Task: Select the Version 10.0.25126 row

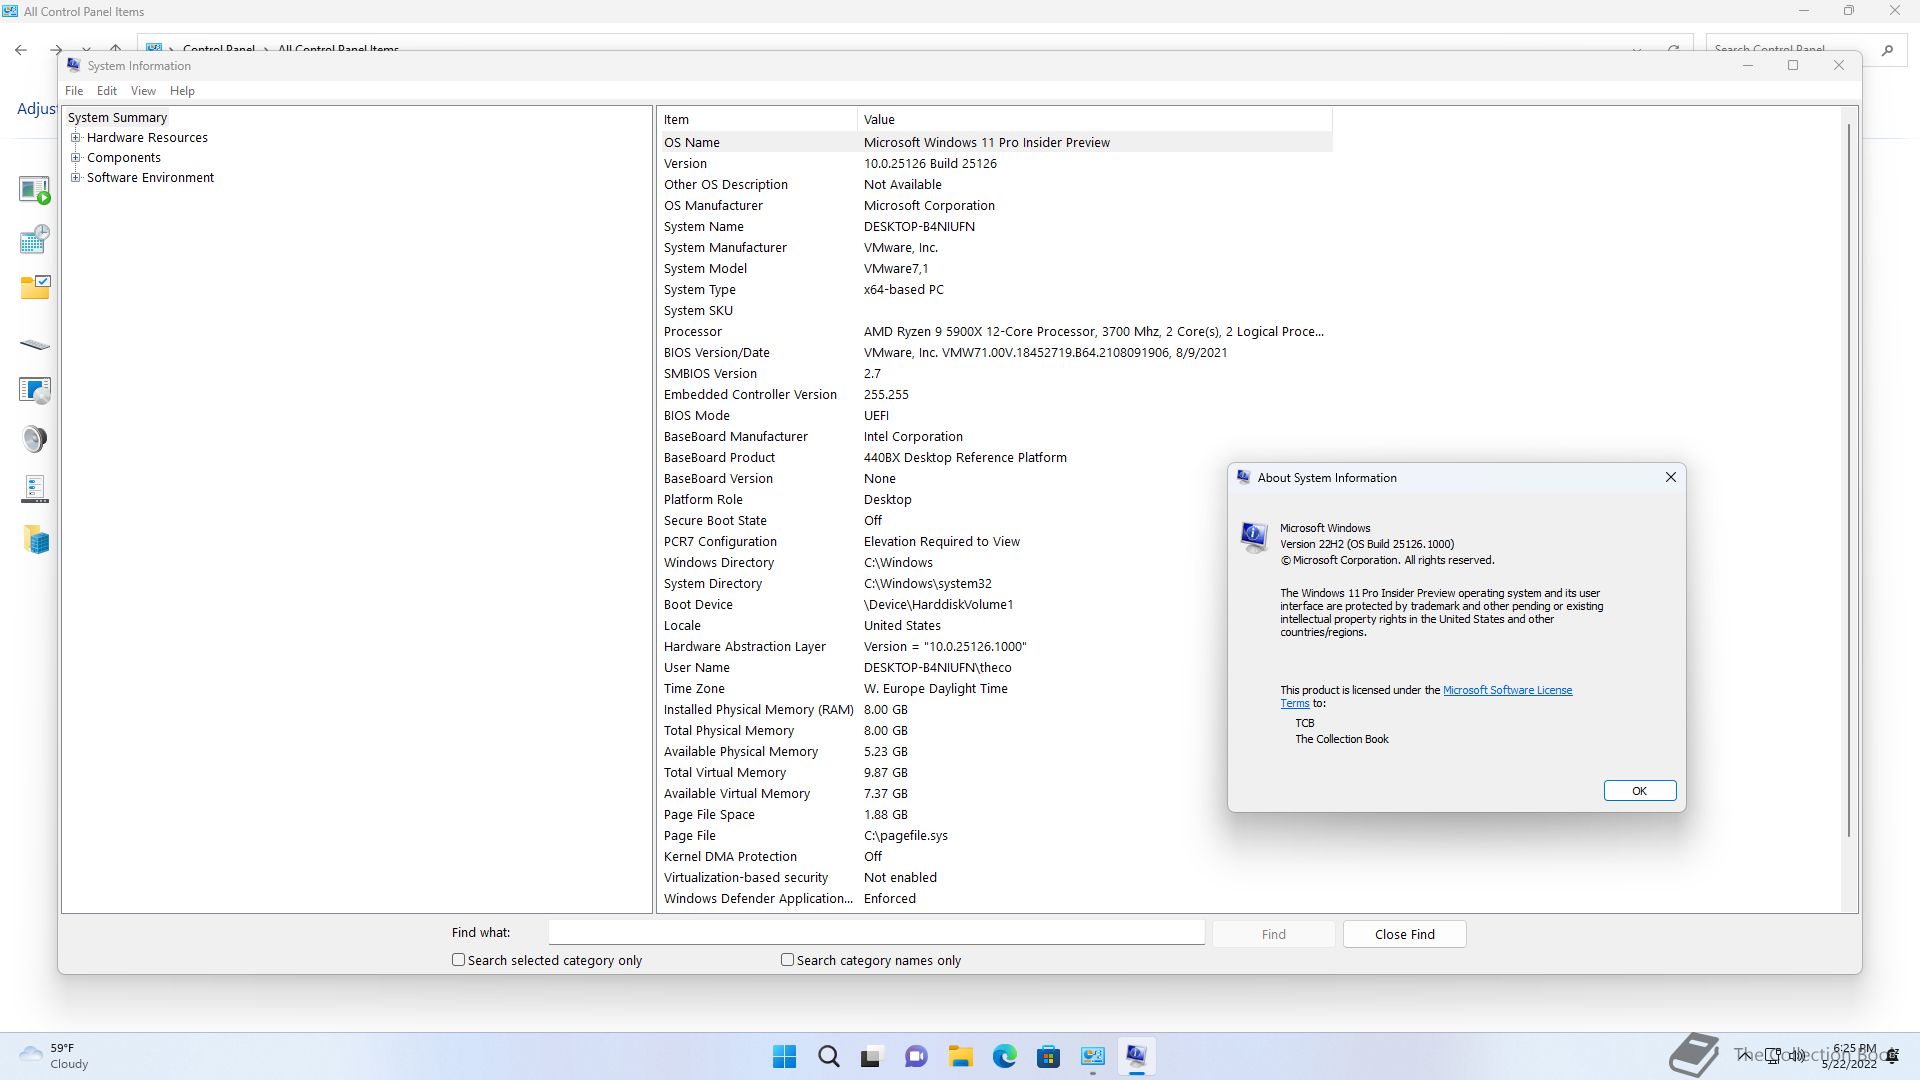Action: tap(995, 164)
